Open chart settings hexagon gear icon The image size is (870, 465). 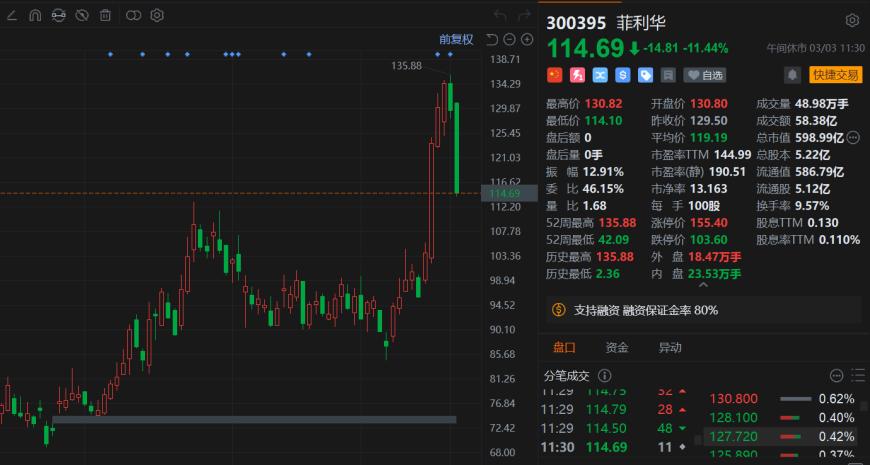(x=157, y=15)
